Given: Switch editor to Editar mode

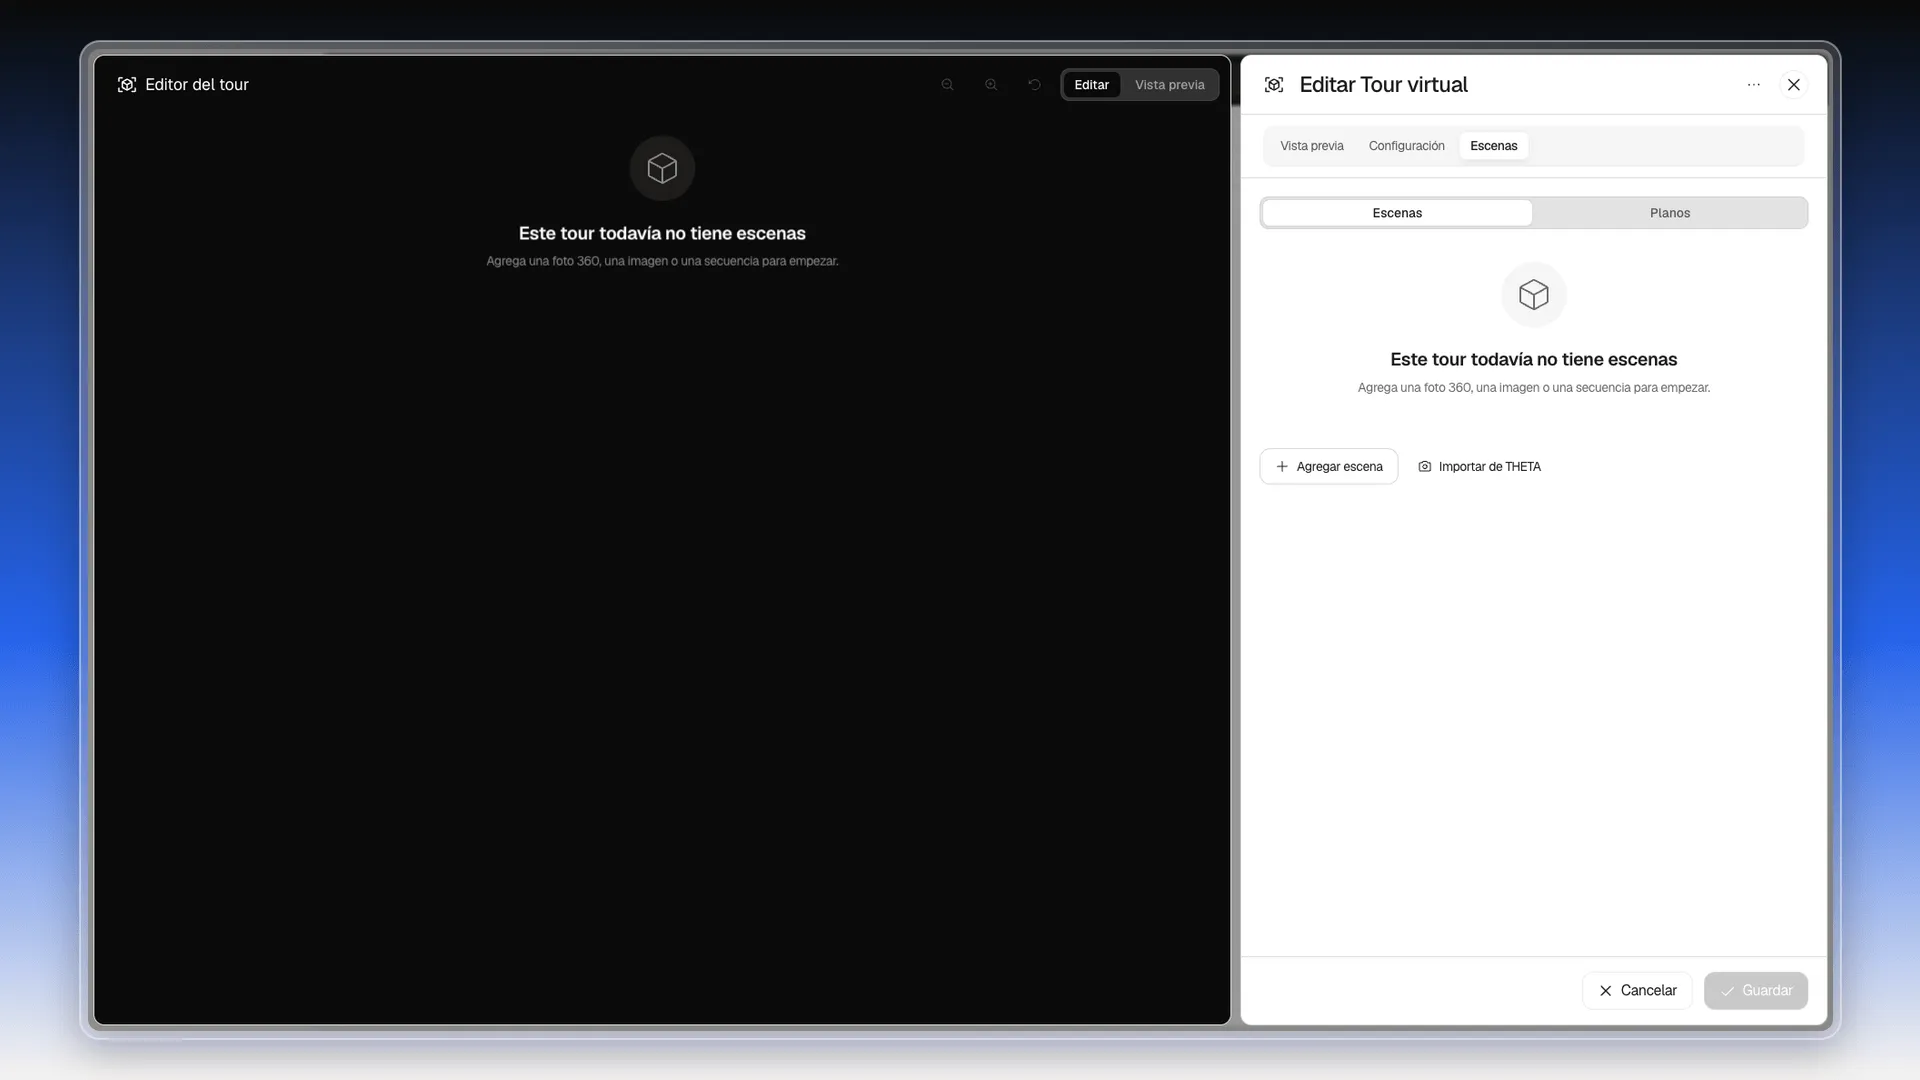Looking at the screenshot, I should pyautogui.click(x=1092, y=85).
